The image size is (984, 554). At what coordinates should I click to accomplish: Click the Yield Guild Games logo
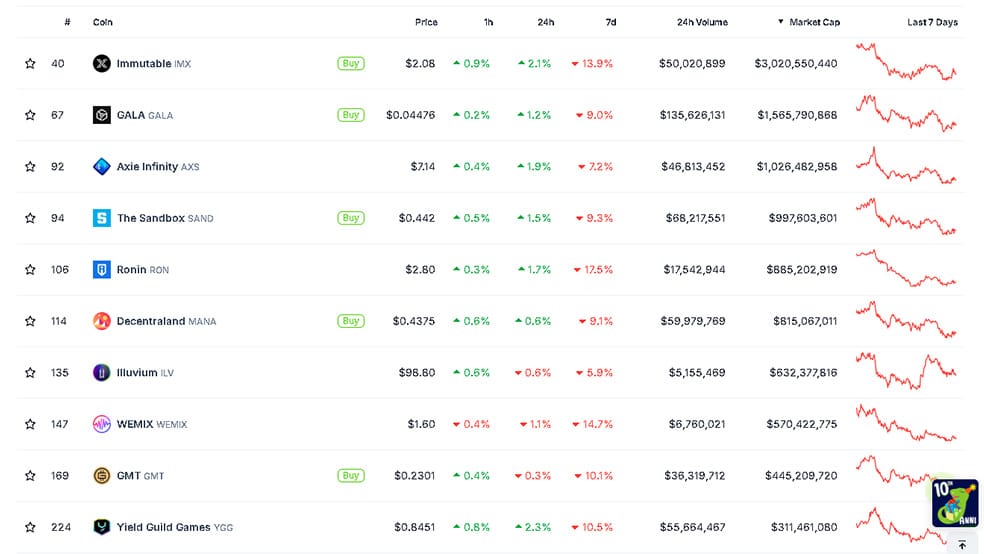click(102, 527)
